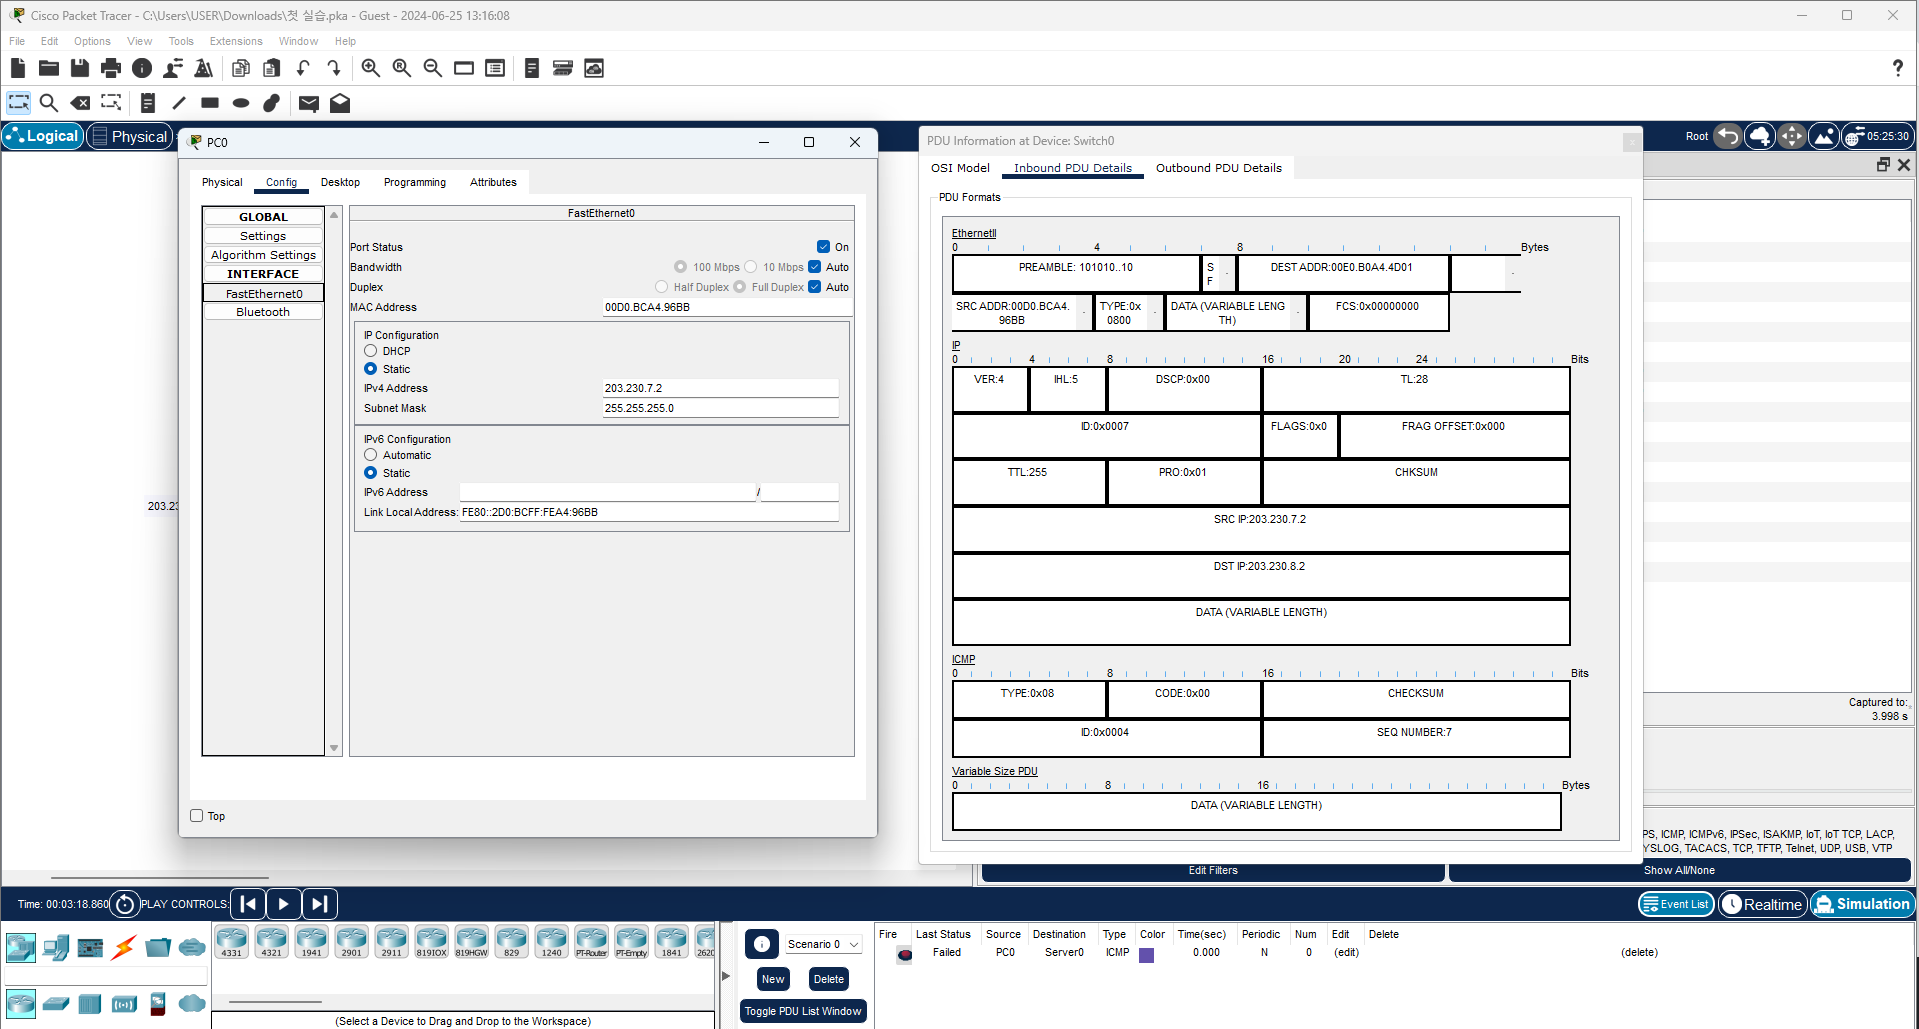Tick the Top checkbox in PC0 window
The width and height of the screenshot is (1919, 1029).
[197, 816]
